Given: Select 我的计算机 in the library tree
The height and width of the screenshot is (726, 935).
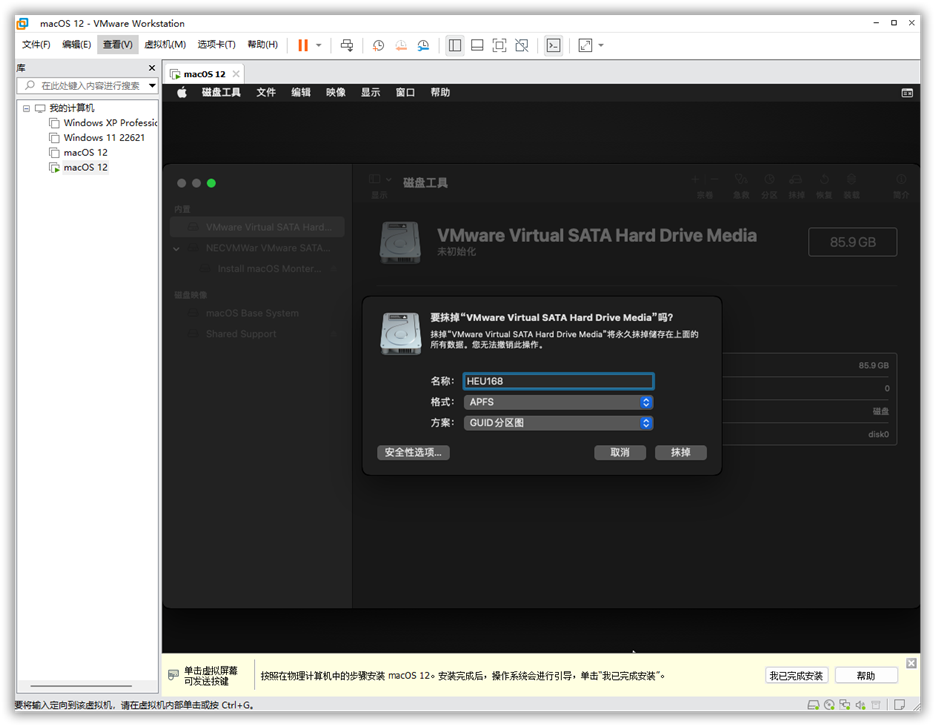Looking at the screenshot, I should 72,108.
